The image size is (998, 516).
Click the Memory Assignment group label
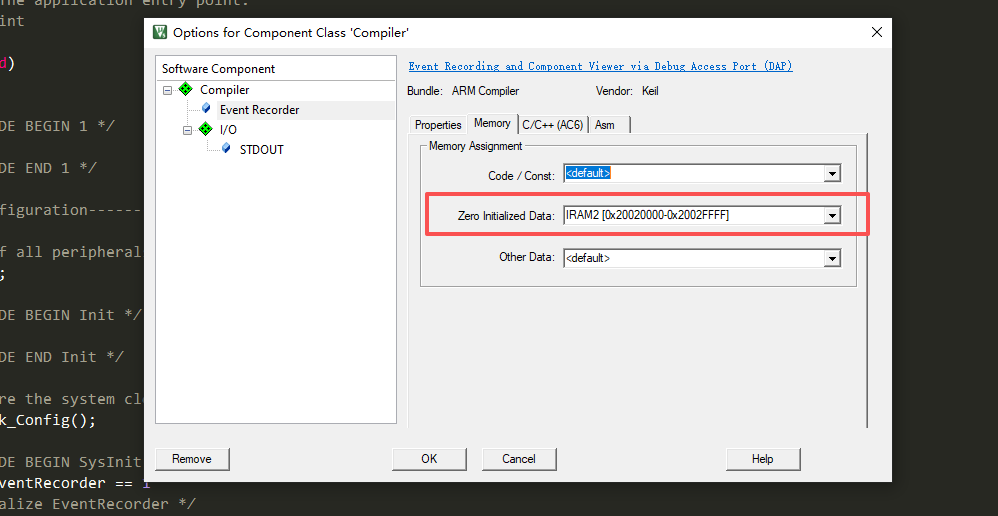point(475,146)
